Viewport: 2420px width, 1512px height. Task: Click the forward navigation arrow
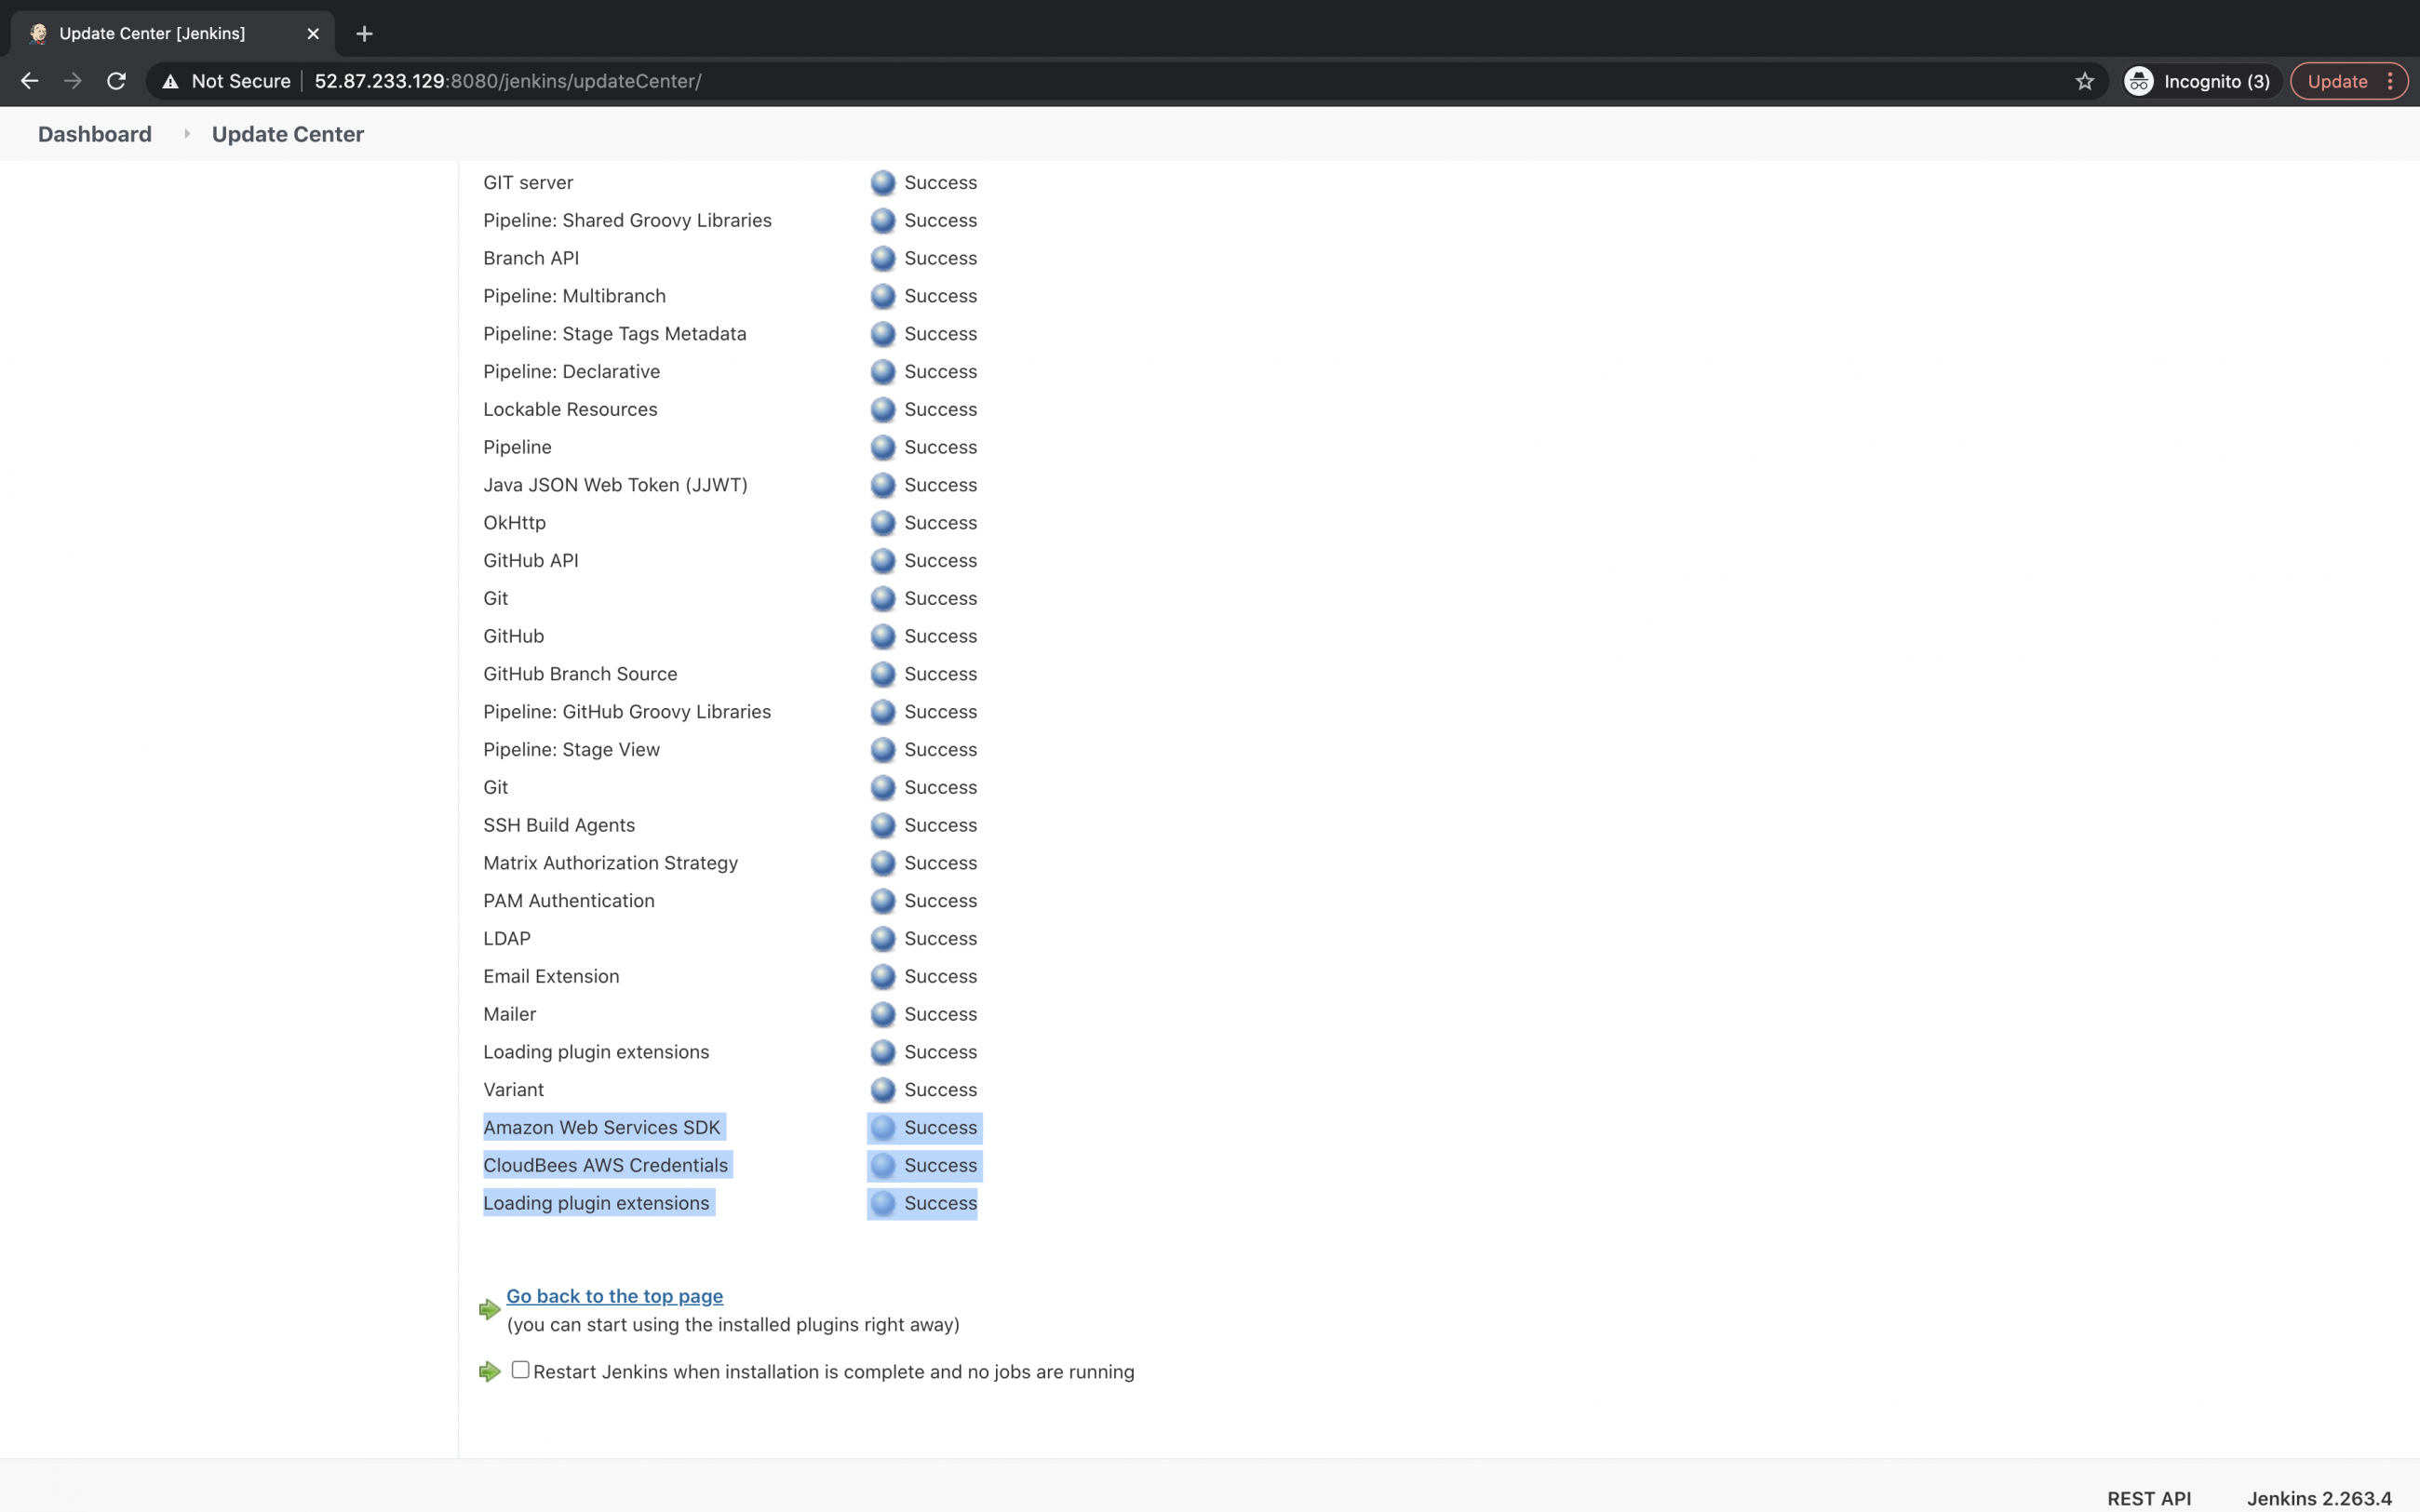click(71, 81)
